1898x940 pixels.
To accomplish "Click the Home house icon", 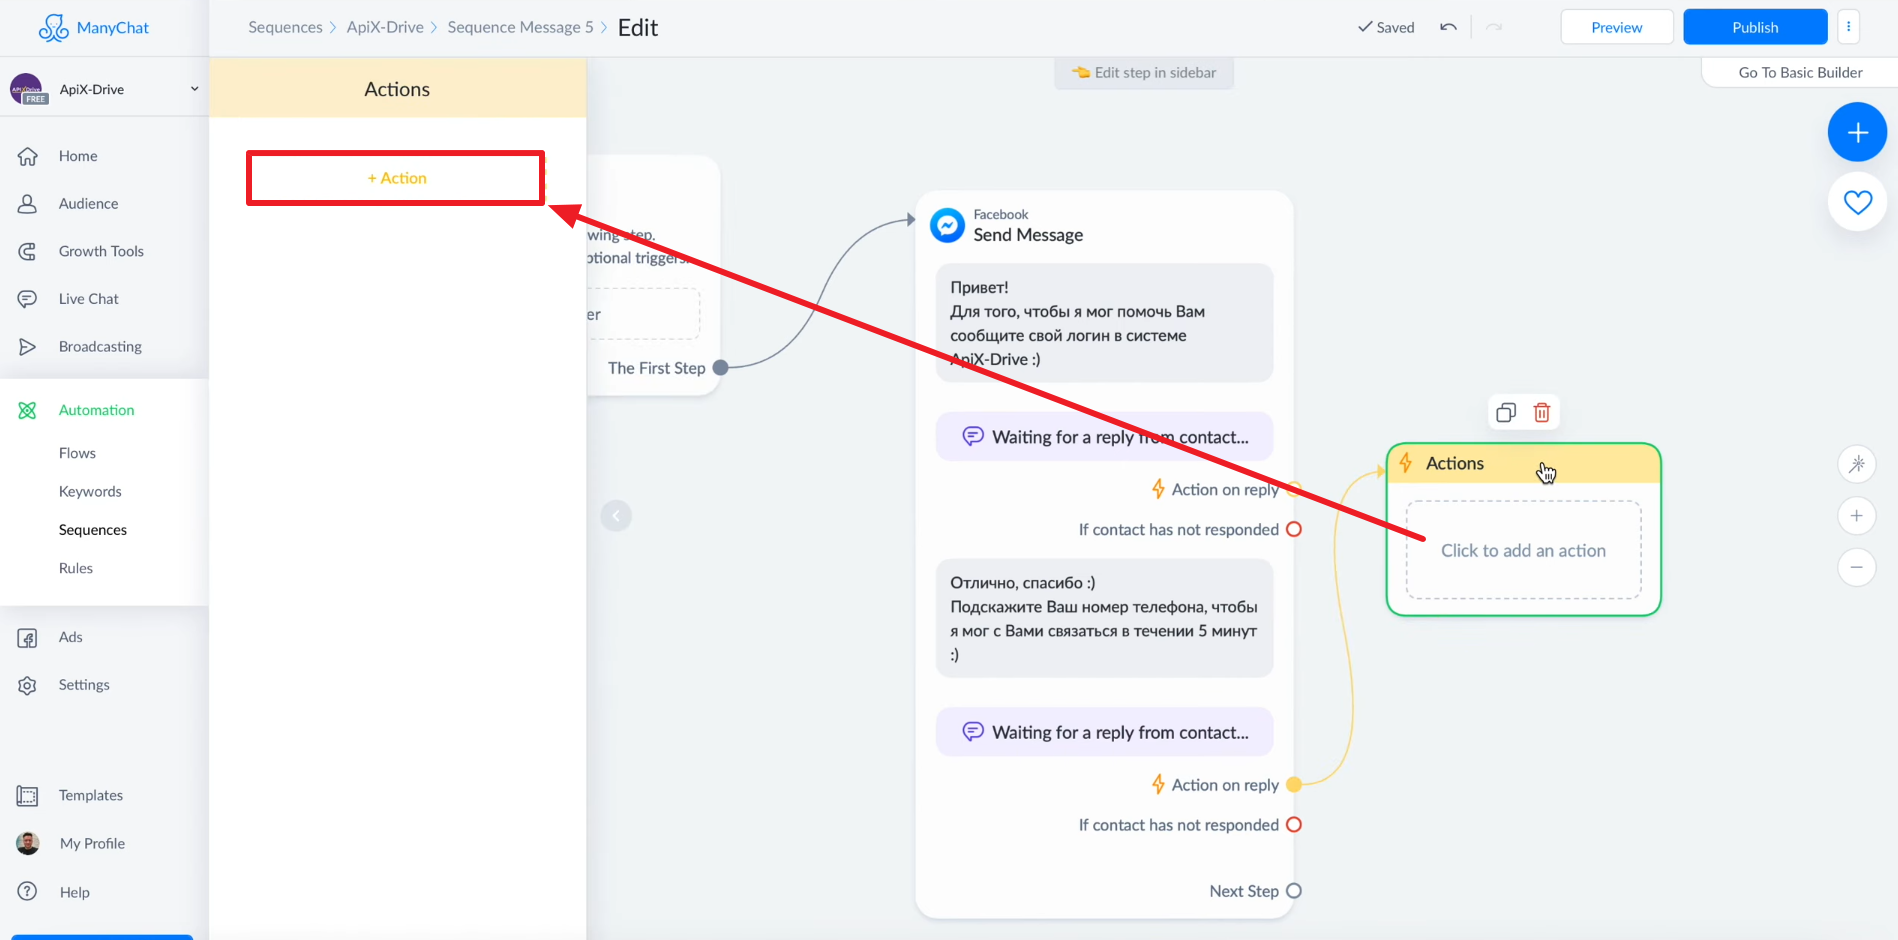I will 27,156.
